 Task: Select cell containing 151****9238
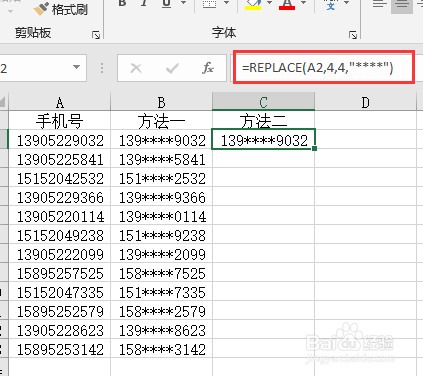[x=161, y=235]
